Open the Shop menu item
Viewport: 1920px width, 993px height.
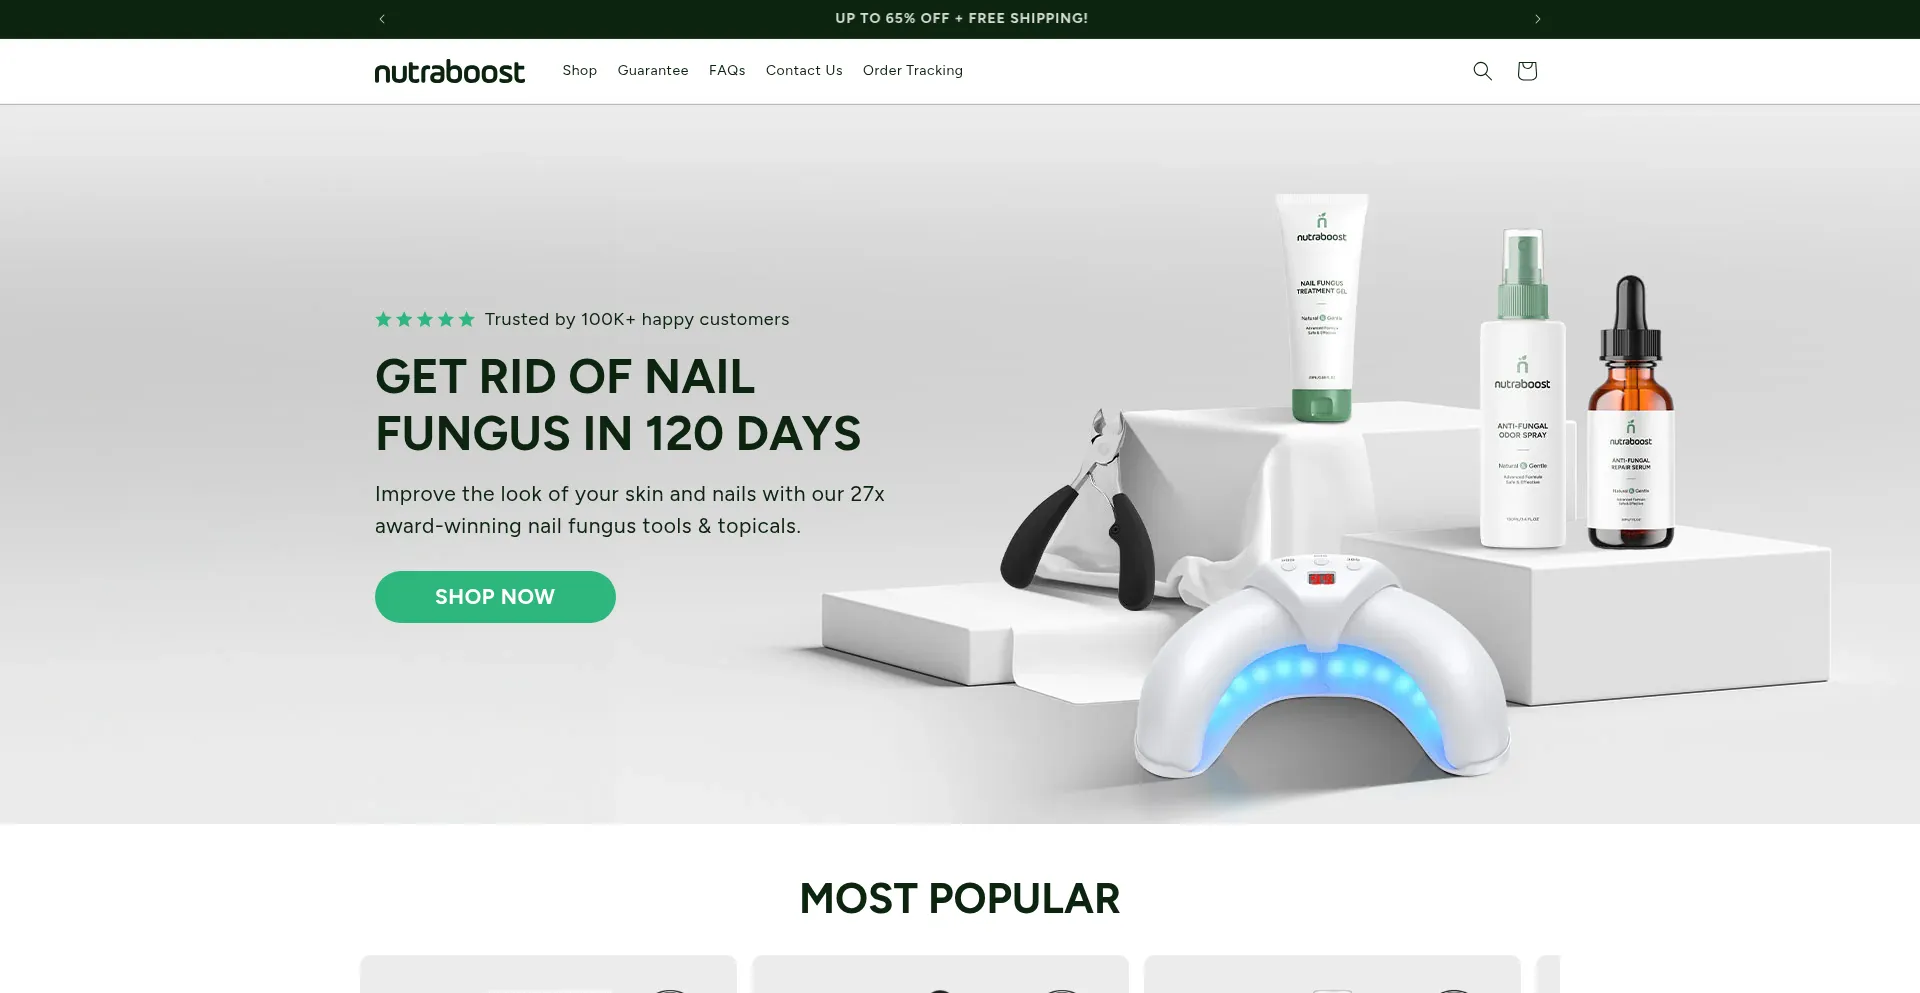(x=580, y=71)
